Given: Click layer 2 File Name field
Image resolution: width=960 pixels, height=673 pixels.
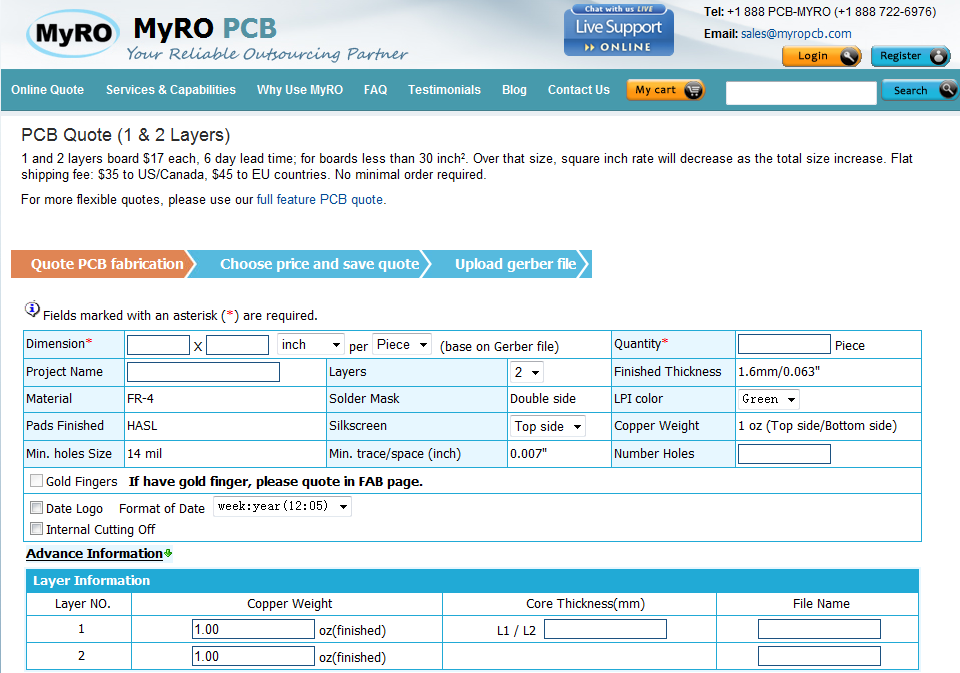Looking at the screenshot, I should click(x=819, y=656).
